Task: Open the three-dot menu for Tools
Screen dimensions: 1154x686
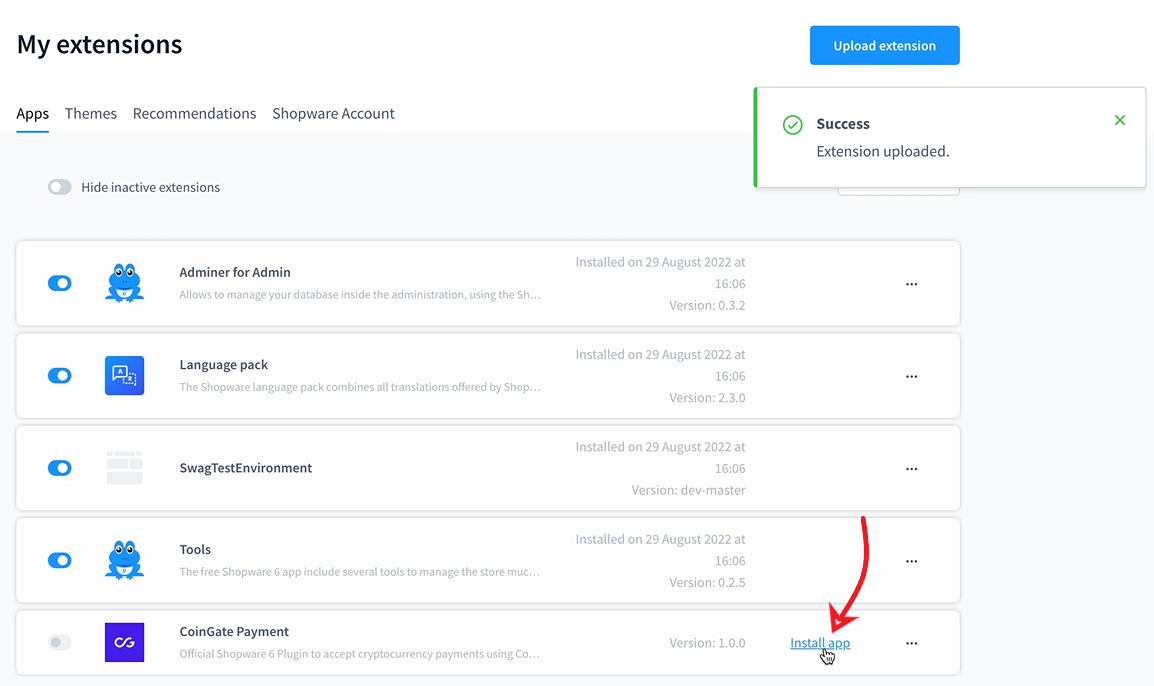Action: [911, 561]
